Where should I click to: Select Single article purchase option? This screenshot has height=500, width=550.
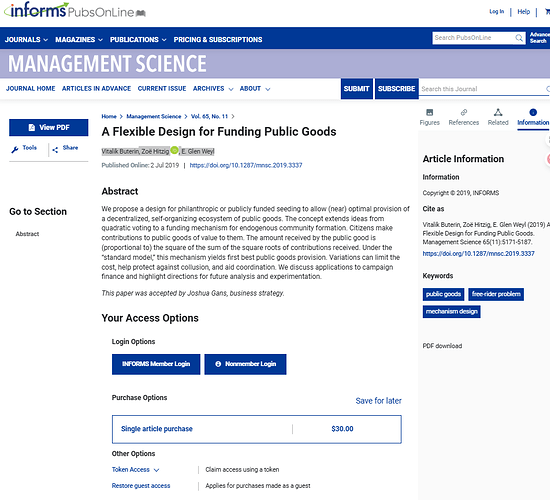[257, 429]
